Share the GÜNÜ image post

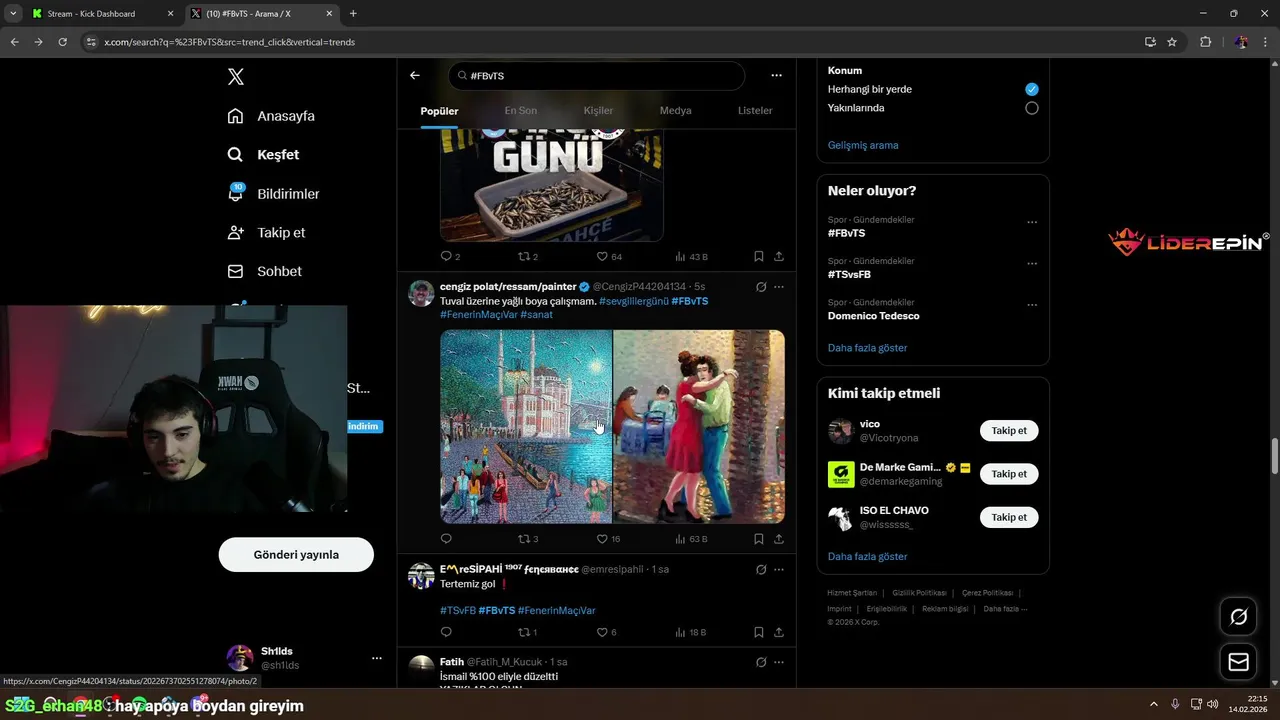[x=779, y=257]
